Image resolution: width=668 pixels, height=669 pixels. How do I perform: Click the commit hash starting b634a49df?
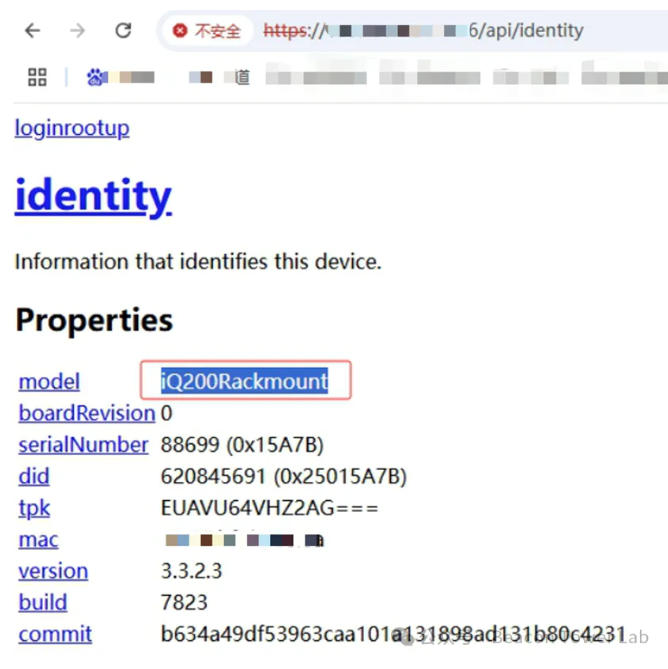[393, 634]
